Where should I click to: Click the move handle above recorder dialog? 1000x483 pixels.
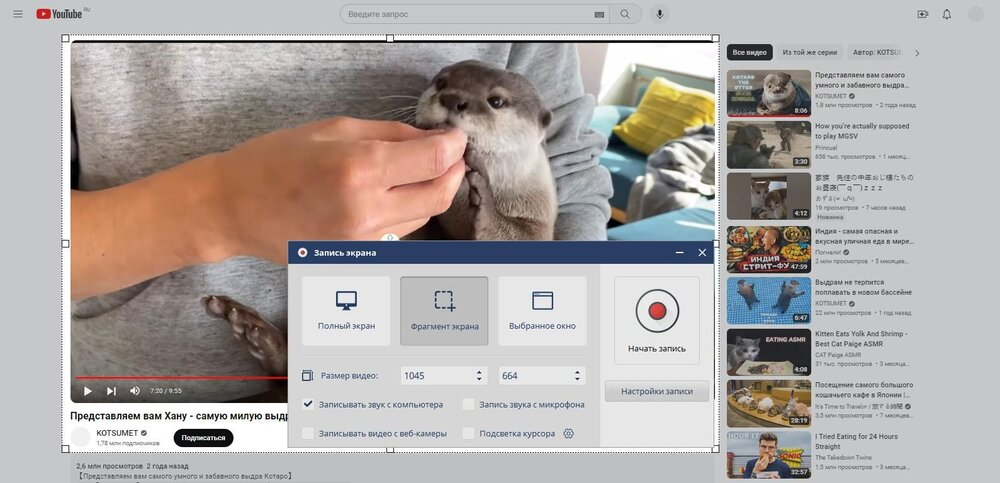click(390, 237)
